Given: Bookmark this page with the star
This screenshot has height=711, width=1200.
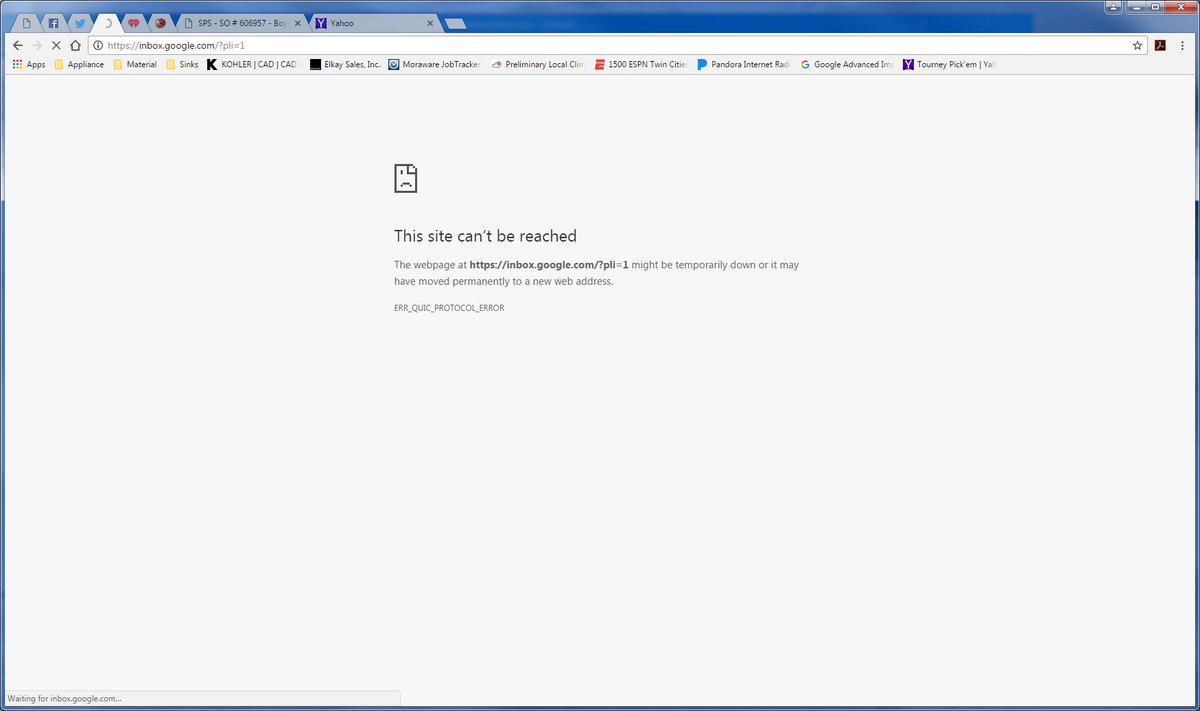Looking at the screenshot, I should click(x=1137, y=45).
